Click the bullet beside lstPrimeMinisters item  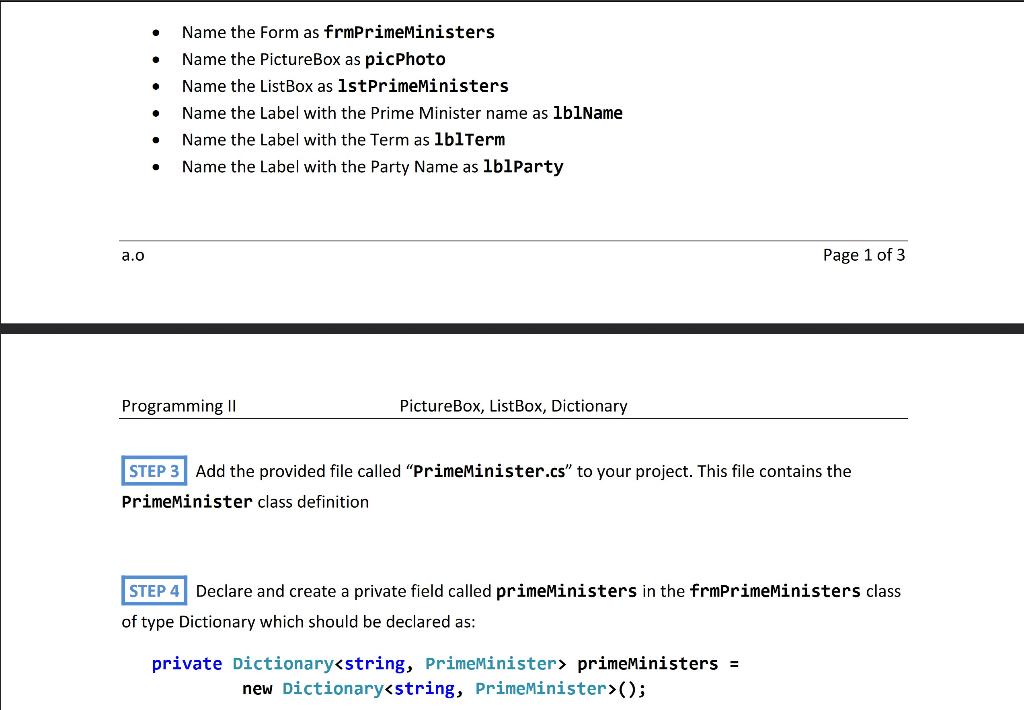coord(157,86)
